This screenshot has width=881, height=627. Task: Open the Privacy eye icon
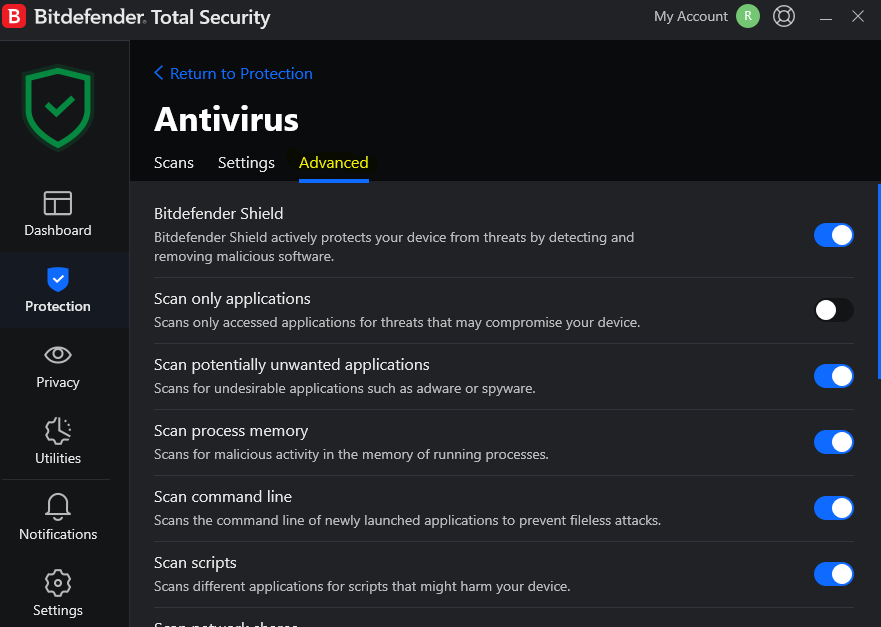[x=58, y=355]
